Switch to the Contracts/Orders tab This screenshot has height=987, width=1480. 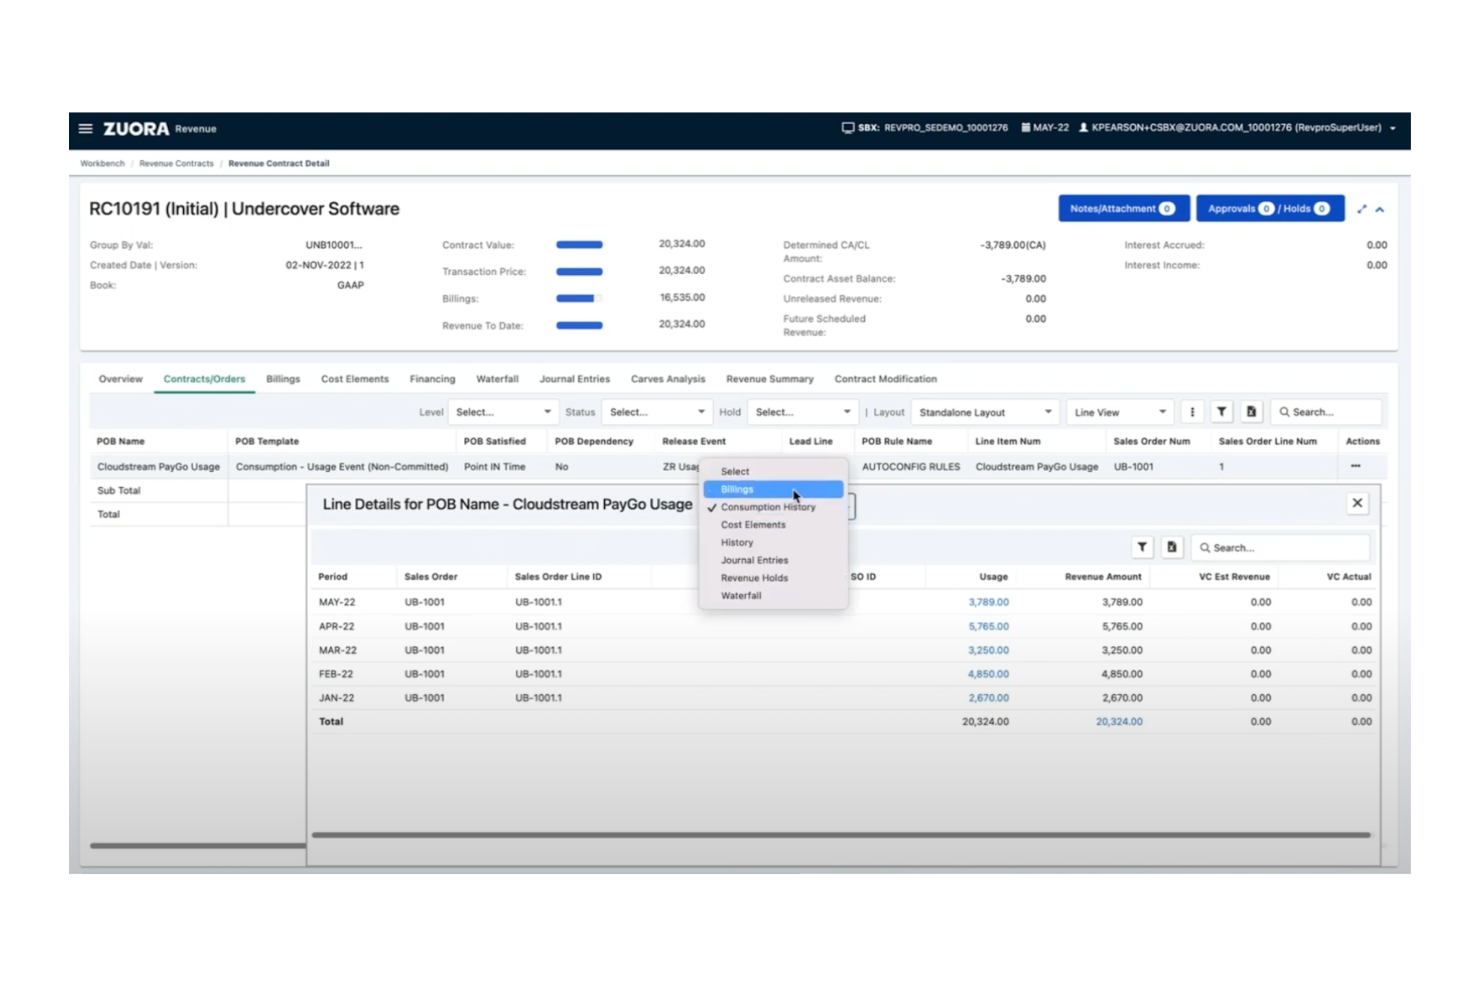tap(204, 379)
